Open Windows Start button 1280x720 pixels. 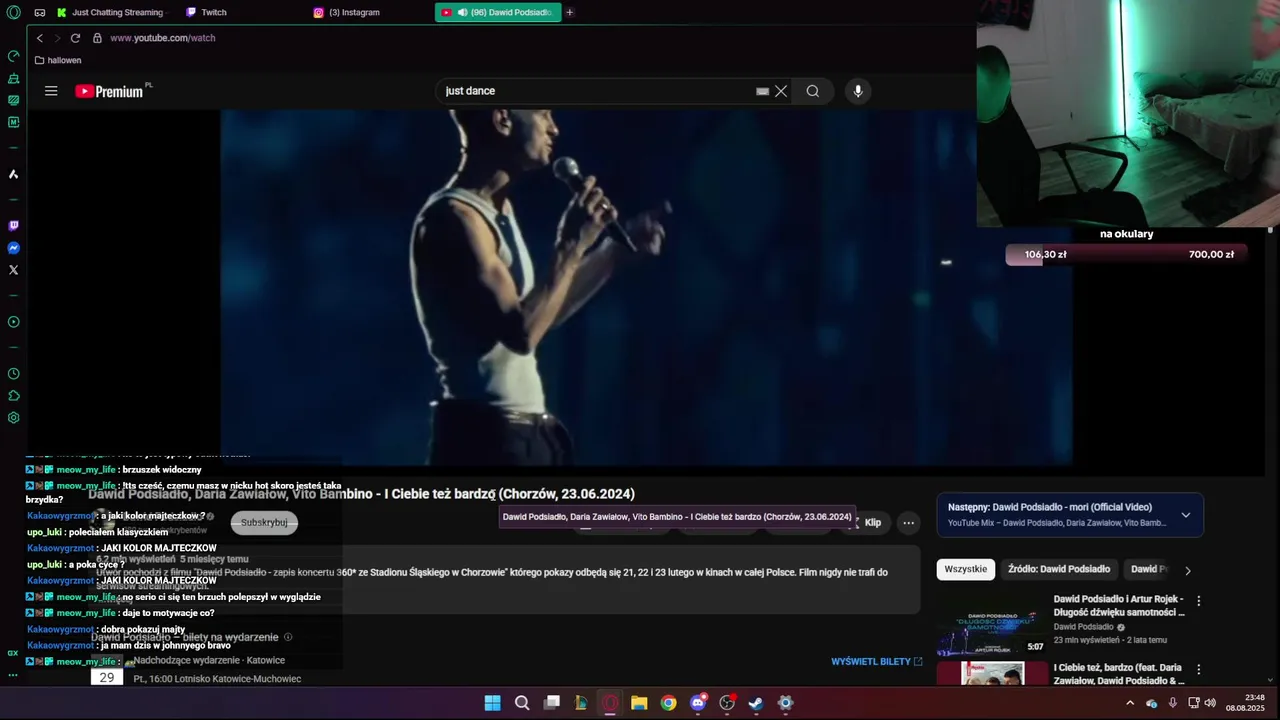(x=492, y=703)
